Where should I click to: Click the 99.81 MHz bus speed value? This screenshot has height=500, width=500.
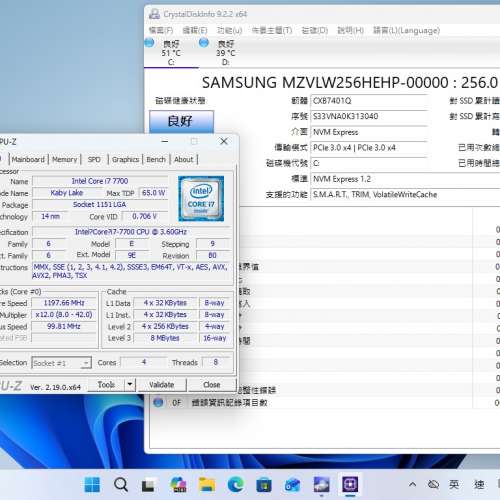pyautogui.click(x=64, y=326)
